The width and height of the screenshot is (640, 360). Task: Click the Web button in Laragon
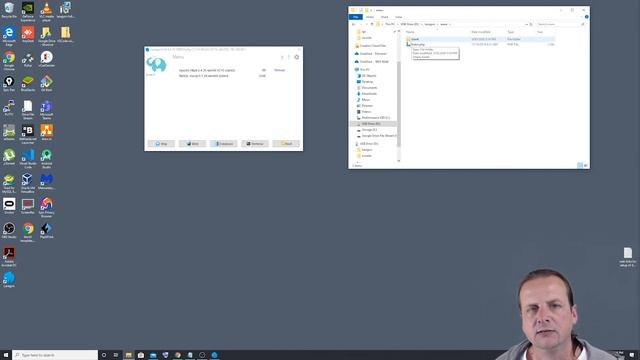pos(192,144)
